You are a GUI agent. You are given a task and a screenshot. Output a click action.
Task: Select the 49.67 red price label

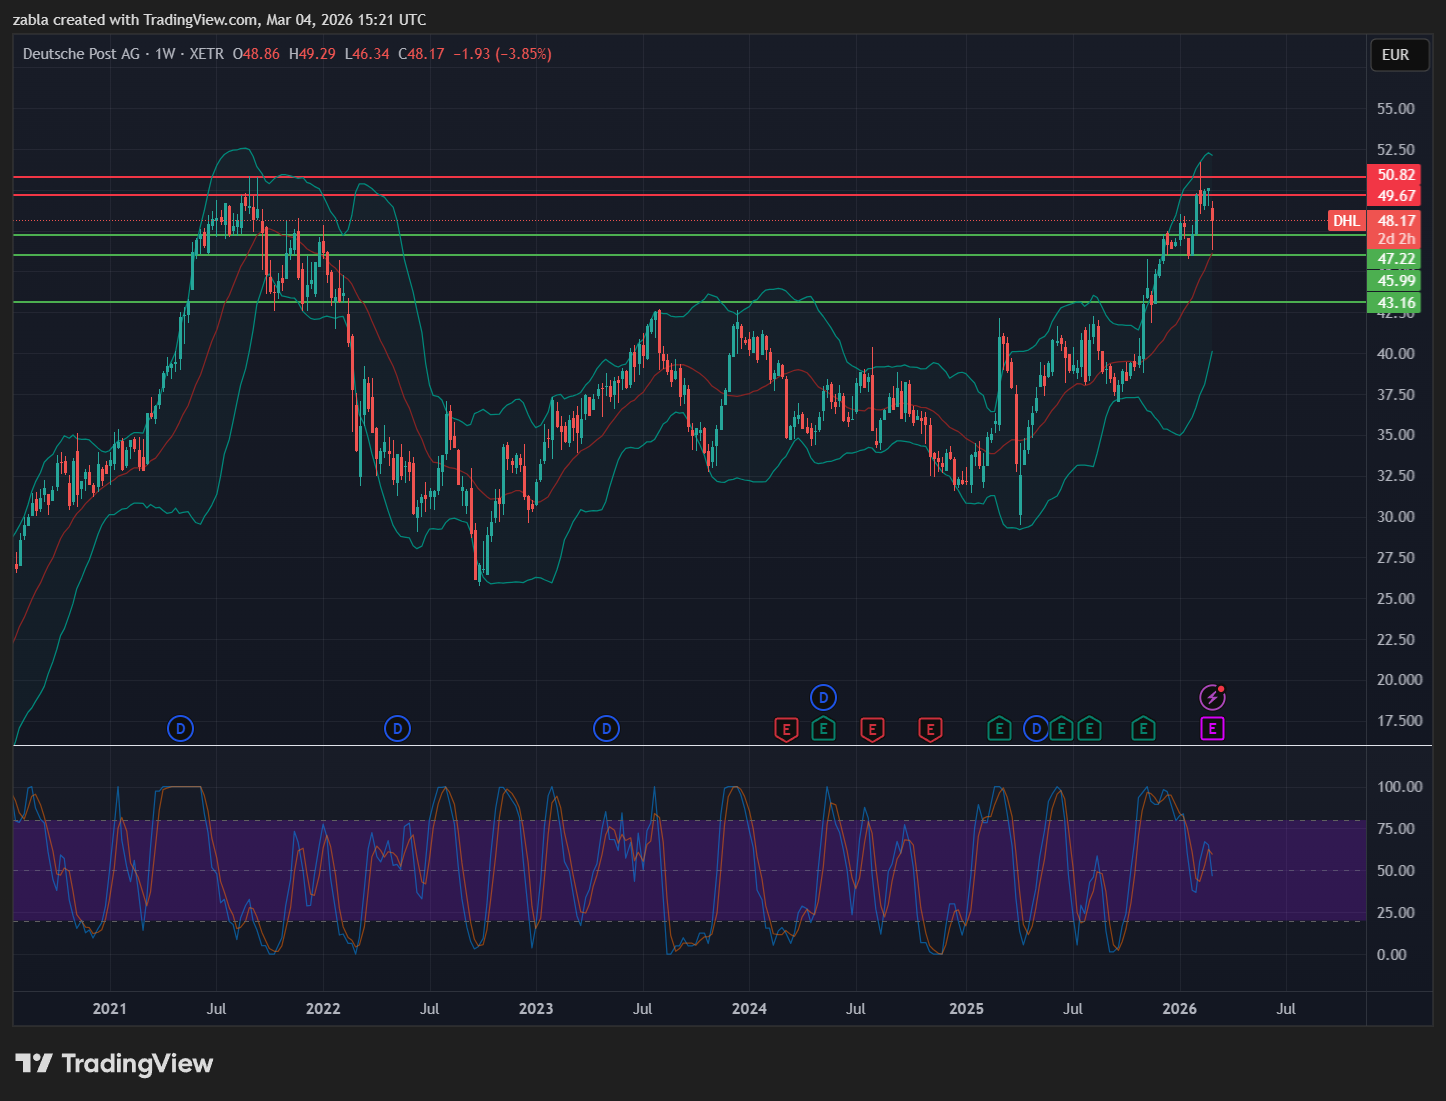coord(1396,196)
